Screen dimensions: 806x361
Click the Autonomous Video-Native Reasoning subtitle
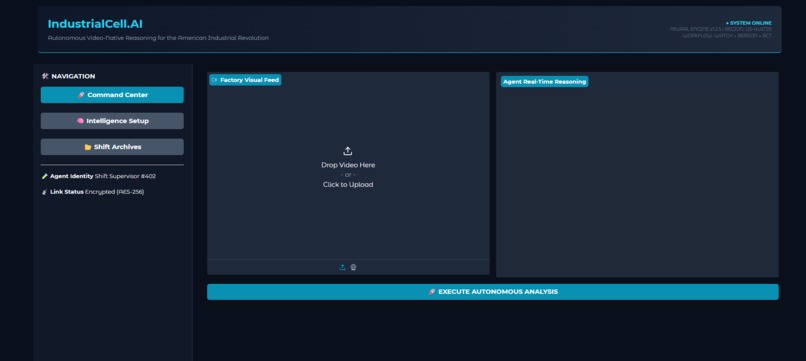(x=158, y=38)
